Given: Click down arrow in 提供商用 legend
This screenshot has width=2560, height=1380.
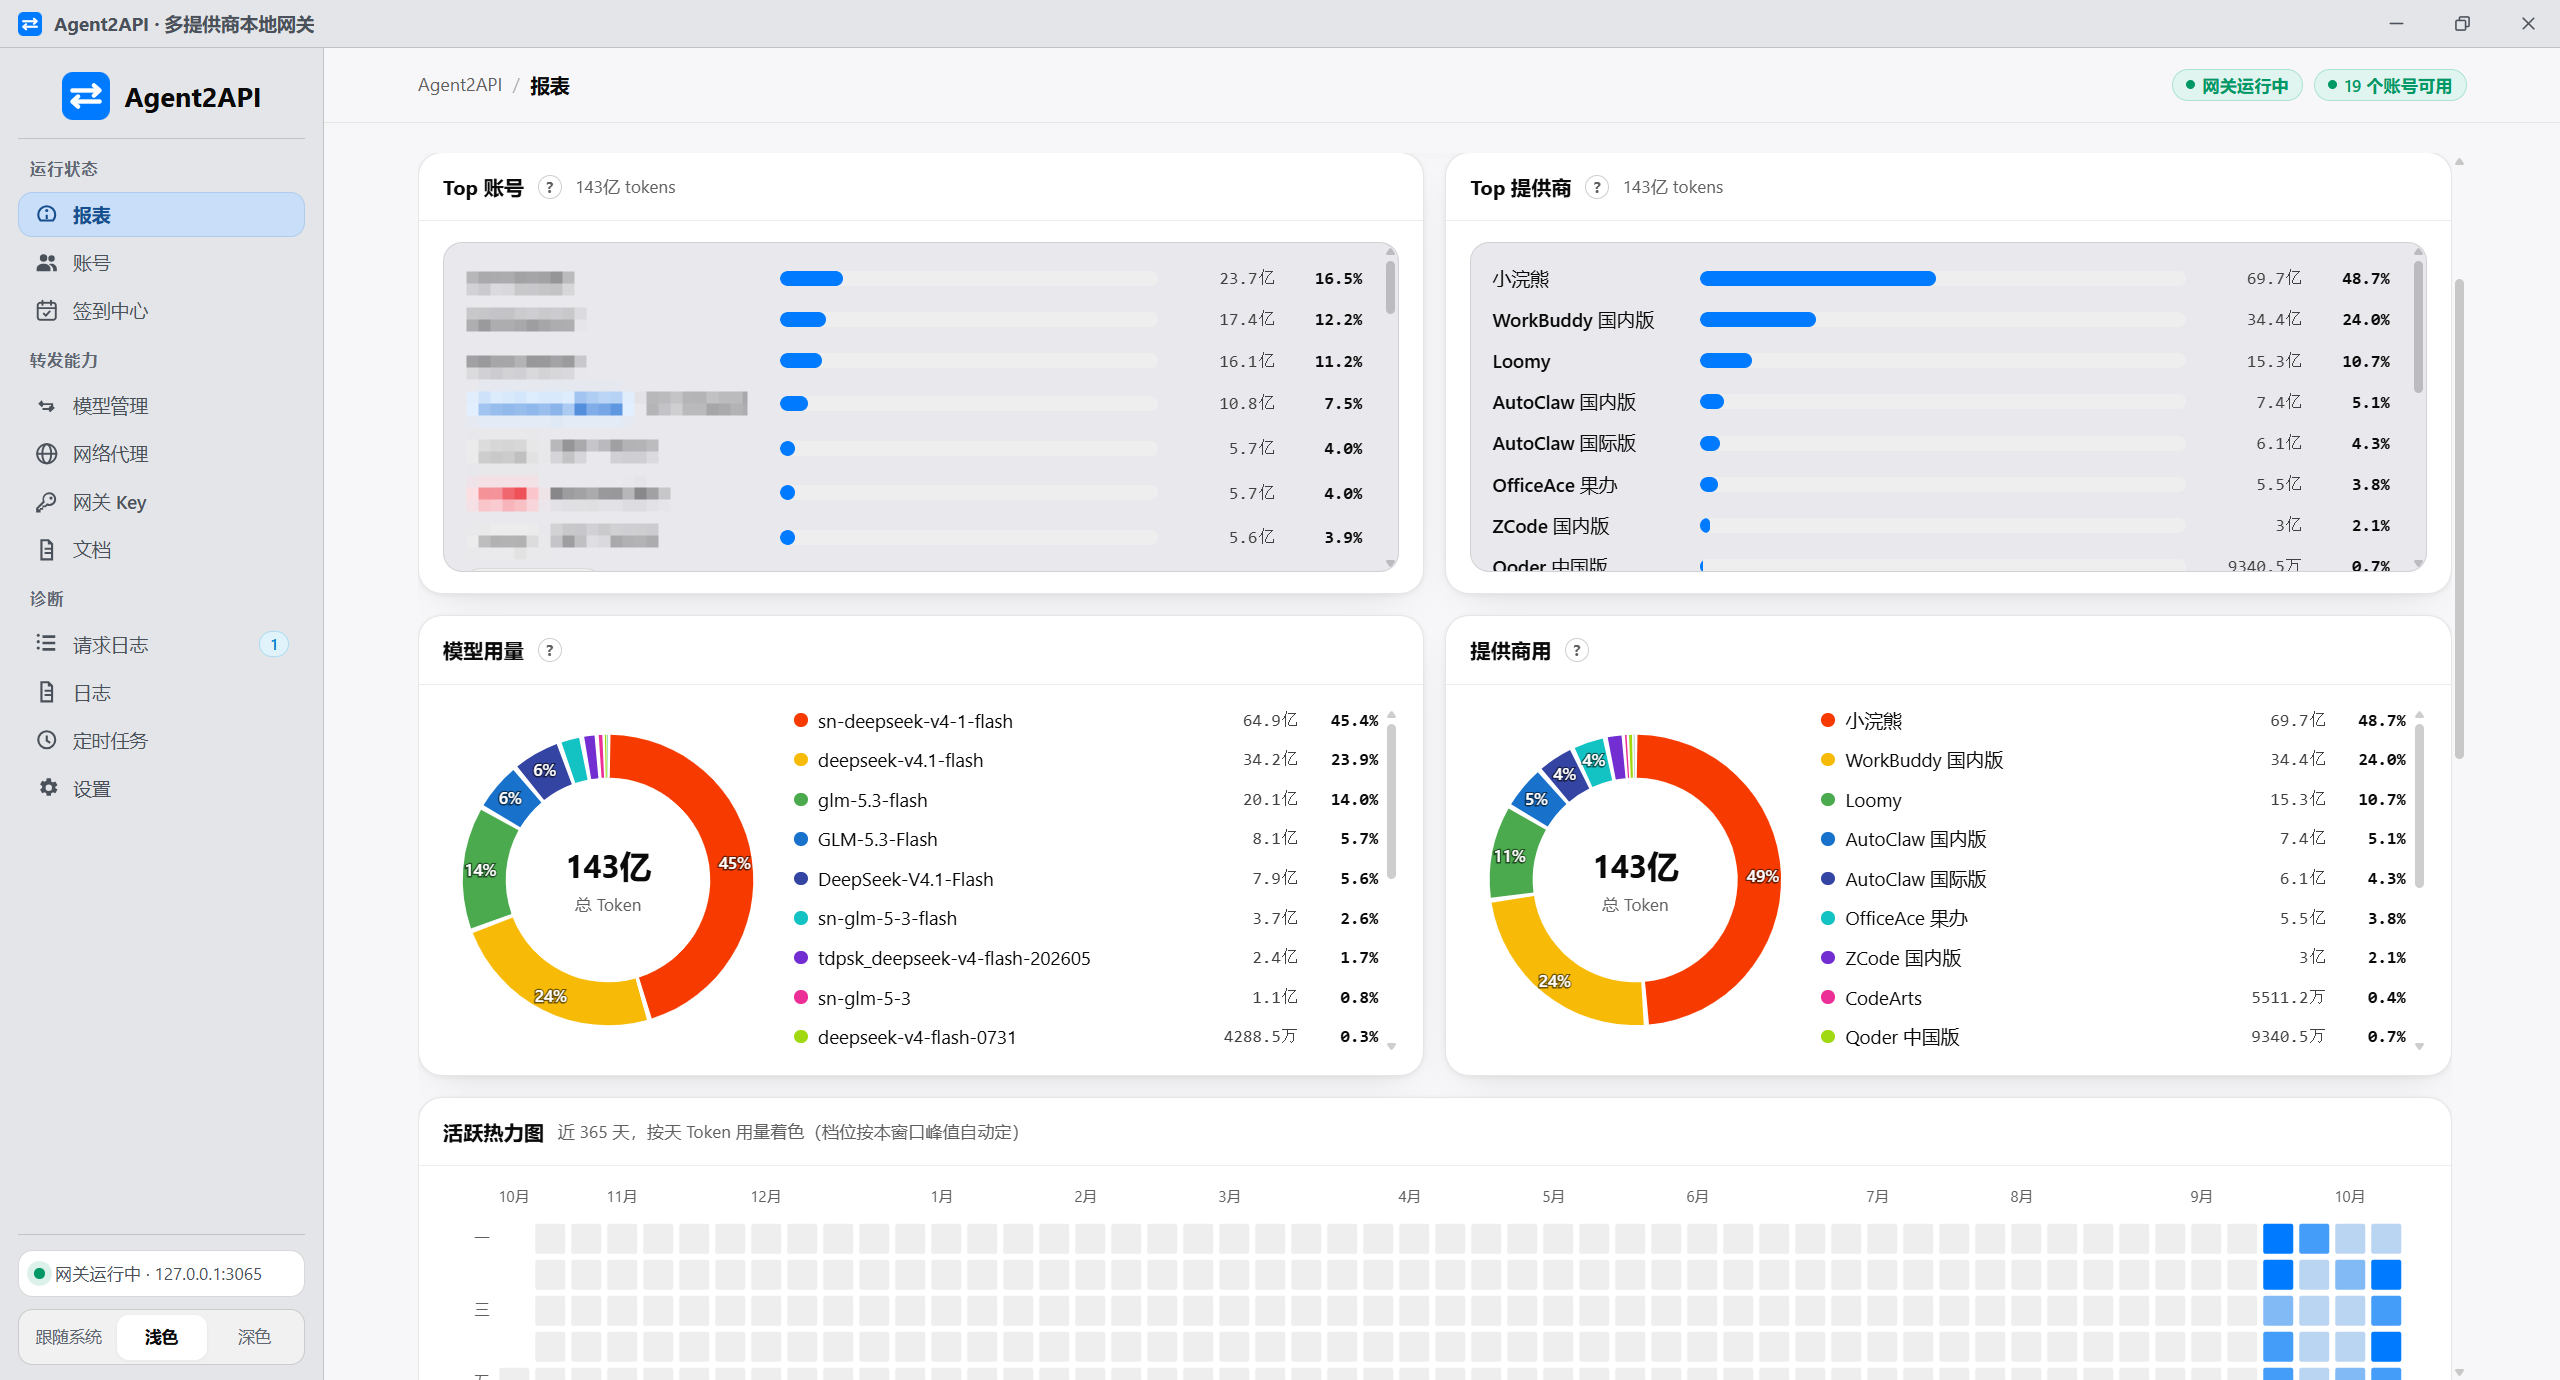Looking at the screenshot, I should tap(2419, 1046).
